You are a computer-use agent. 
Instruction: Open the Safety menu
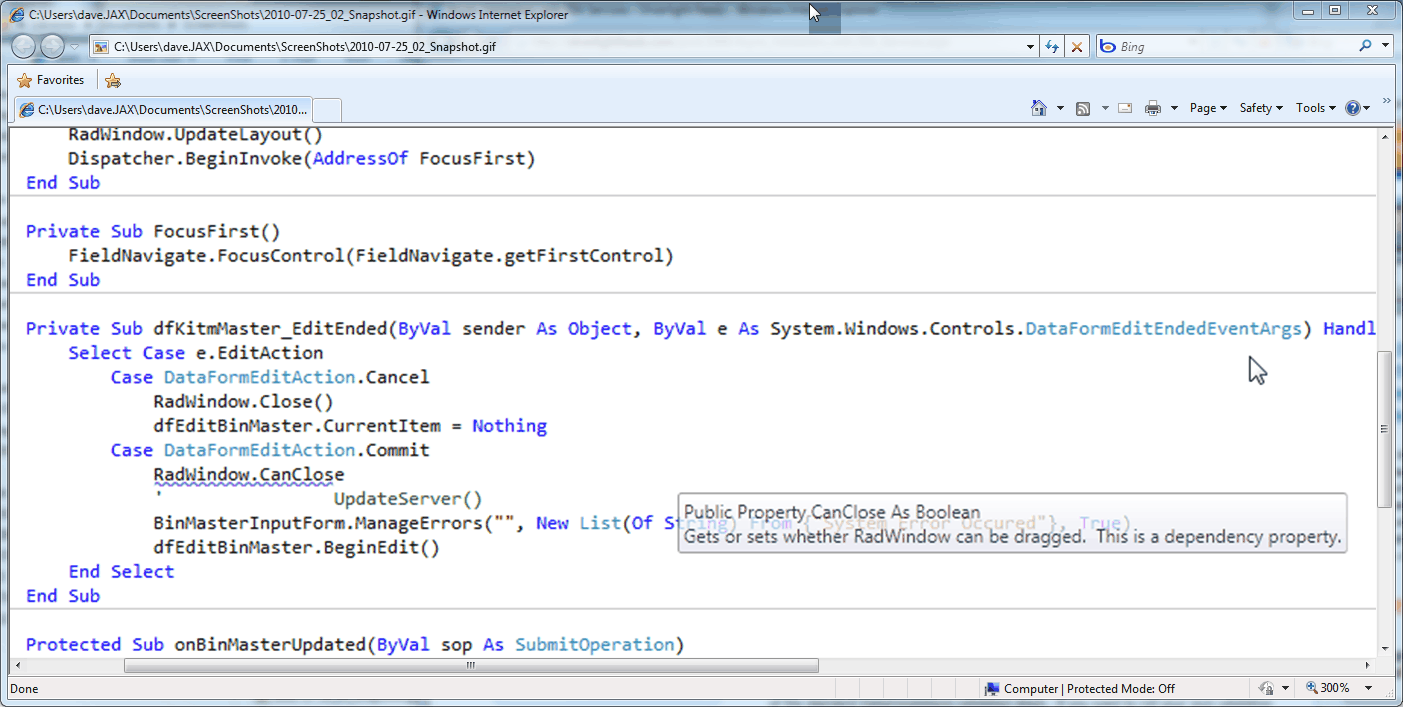point(1261,108)
